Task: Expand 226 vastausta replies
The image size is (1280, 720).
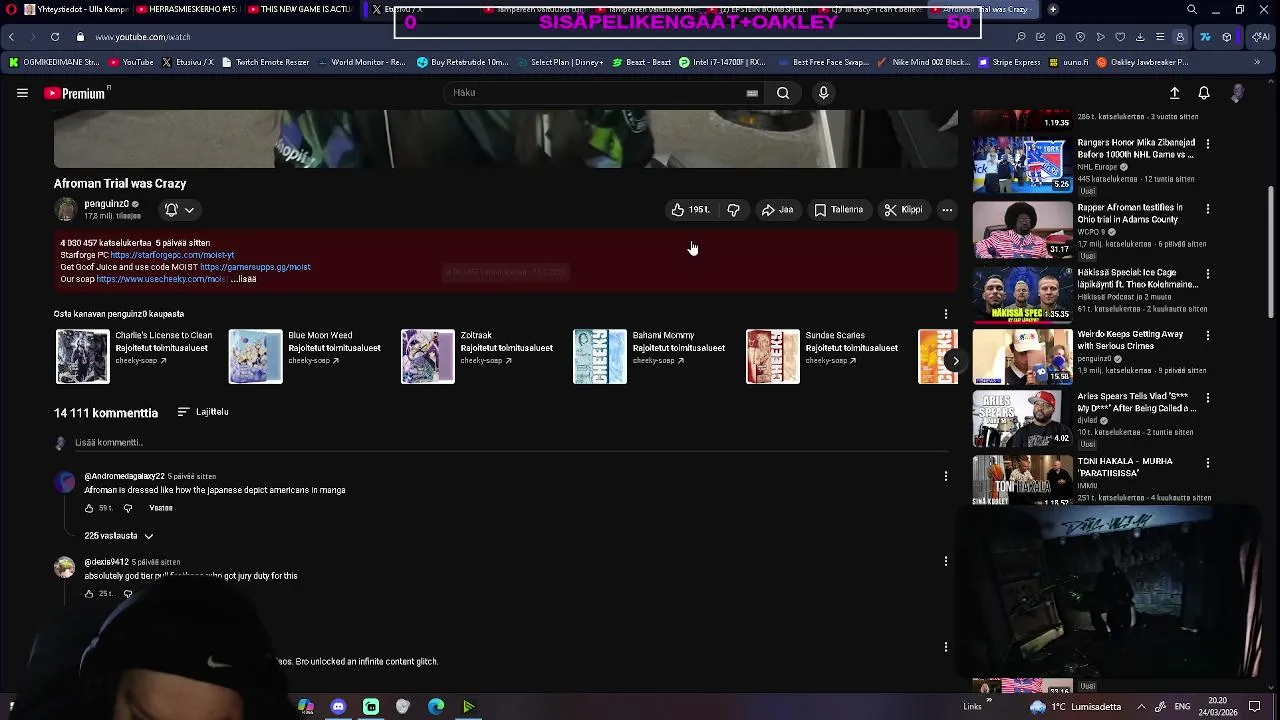Action: tap(119, 536)
